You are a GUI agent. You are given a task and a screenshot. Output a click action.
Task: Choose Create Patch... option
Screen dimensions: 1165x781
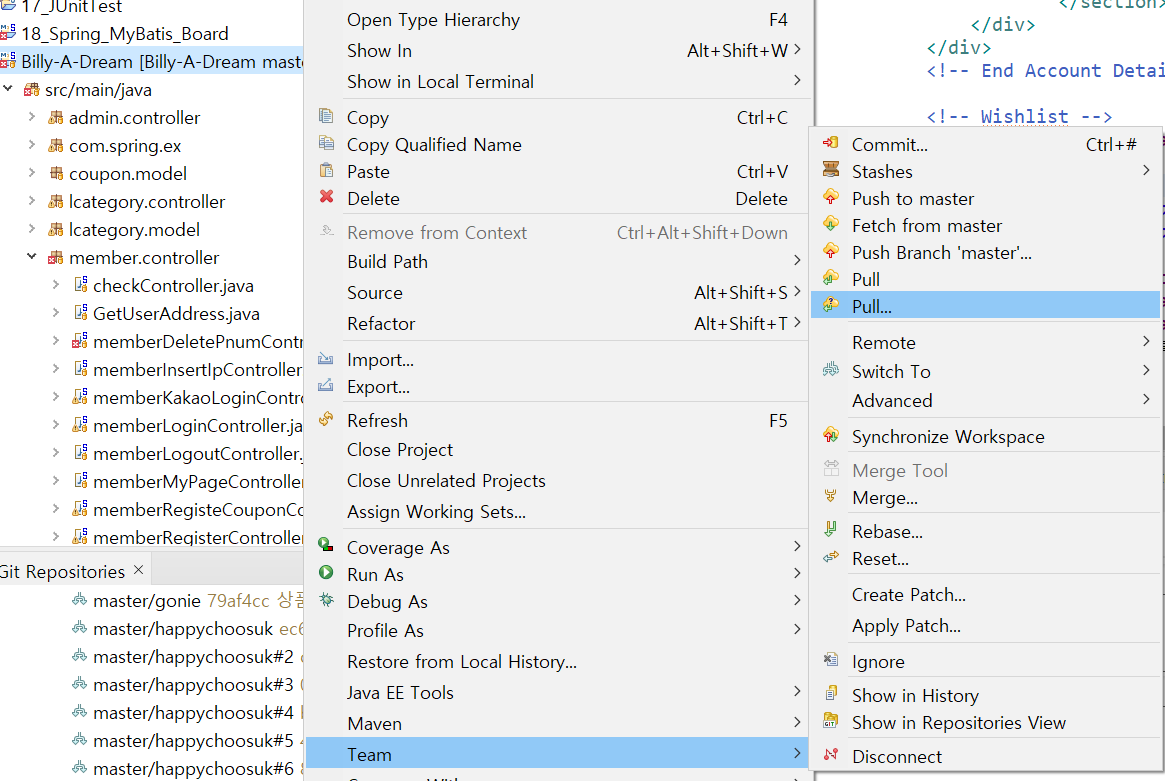coord(985,594)
